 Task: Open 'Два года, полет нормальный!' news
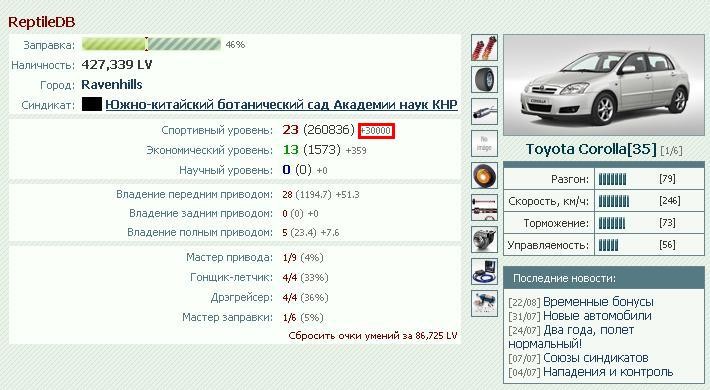pyautogui.click(x=571, y=337)
